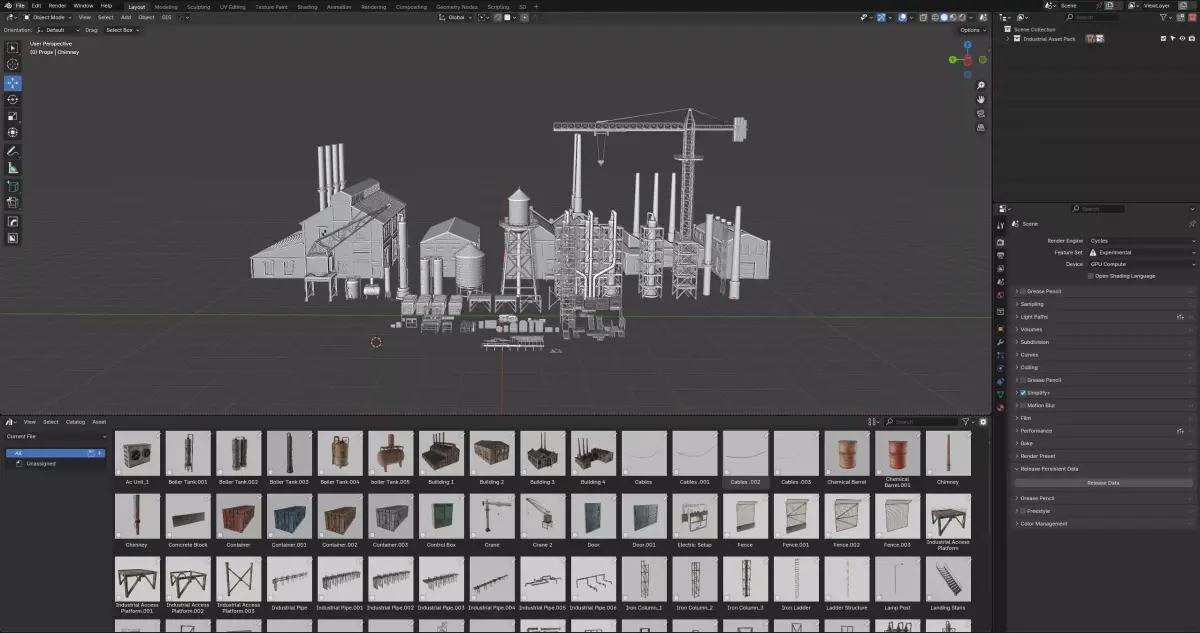
Task: Toggle camera view icon in viewport
Action: (x=981, y=113)
